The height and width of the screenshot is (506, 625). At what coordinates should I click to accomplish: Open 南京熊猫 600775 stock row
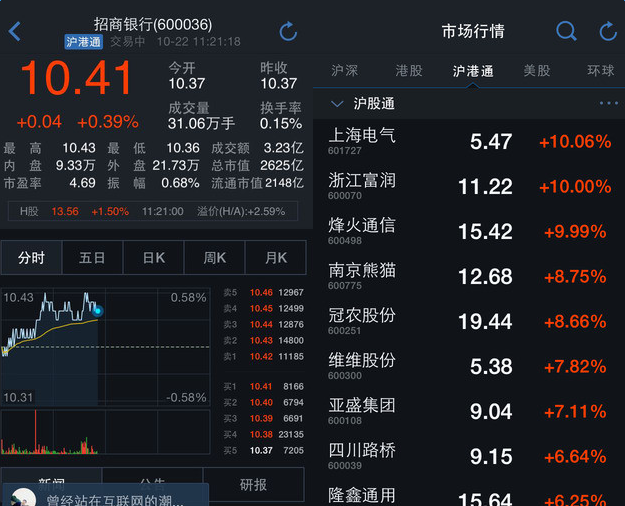[x=469, y=276]
